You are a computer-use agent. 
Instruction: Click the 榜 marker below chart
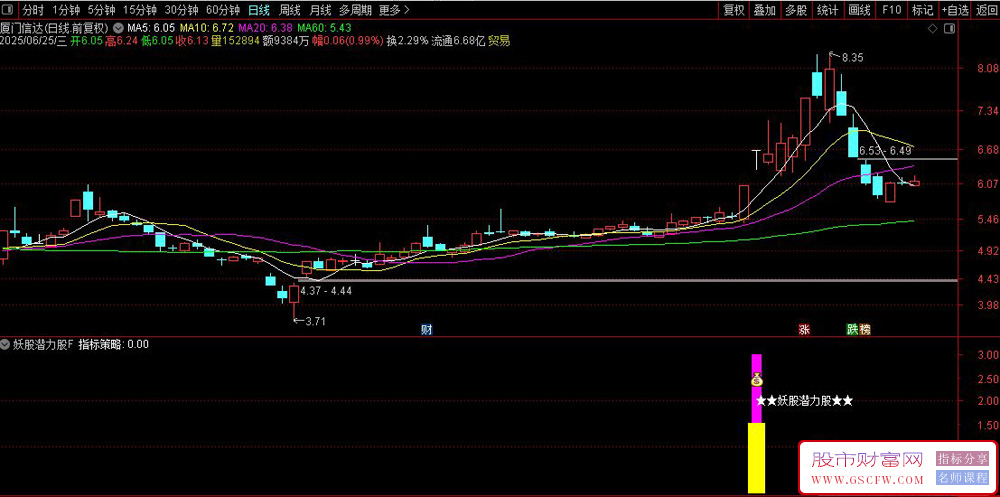point(864,330)
